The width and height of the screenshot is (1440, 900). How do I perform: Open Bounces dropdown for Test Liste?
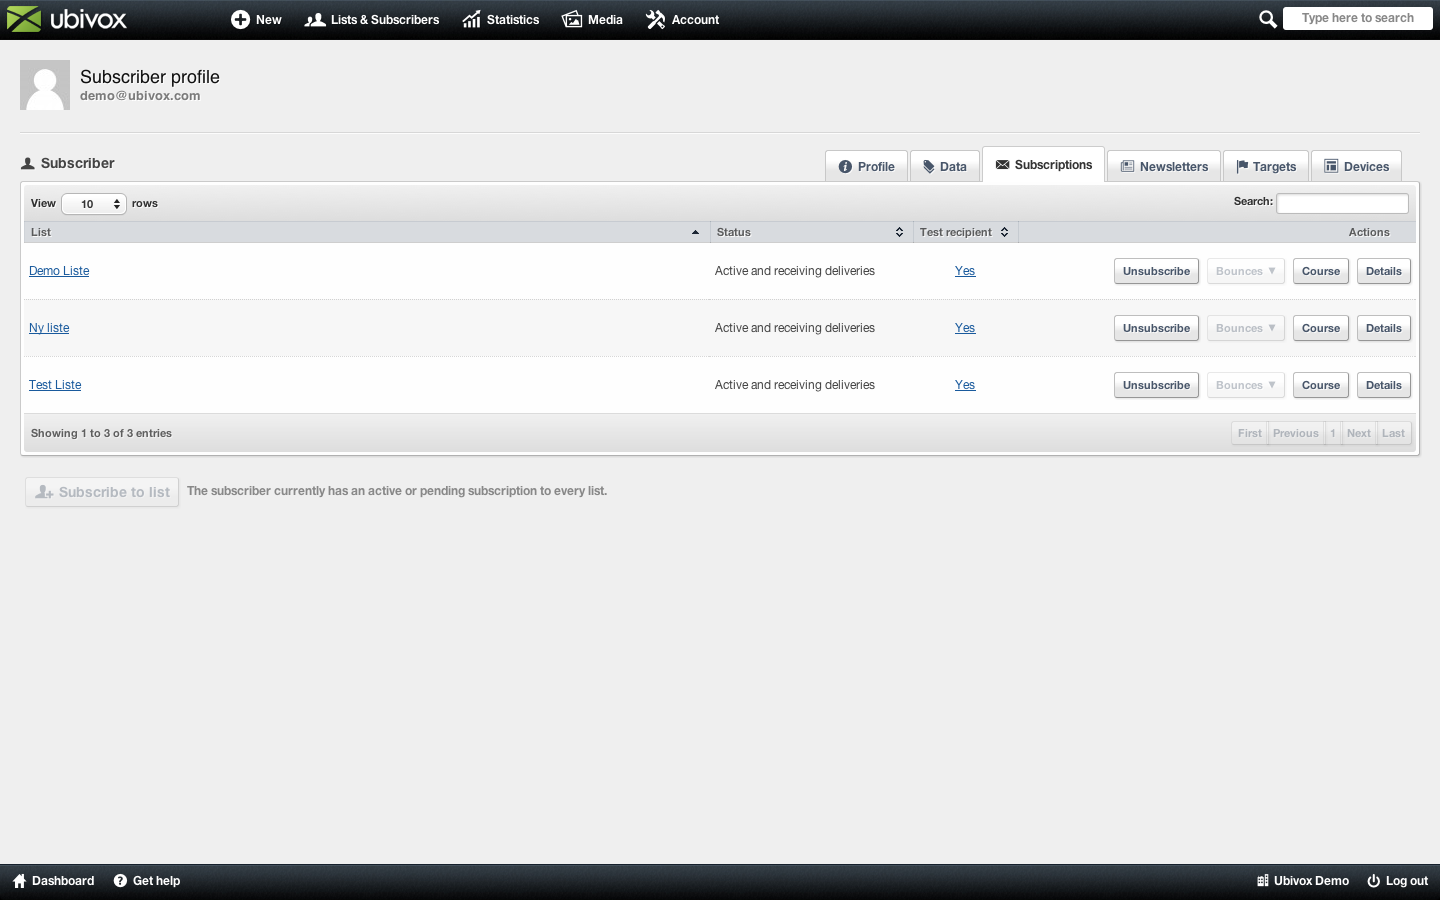[x=1245, y=385]
